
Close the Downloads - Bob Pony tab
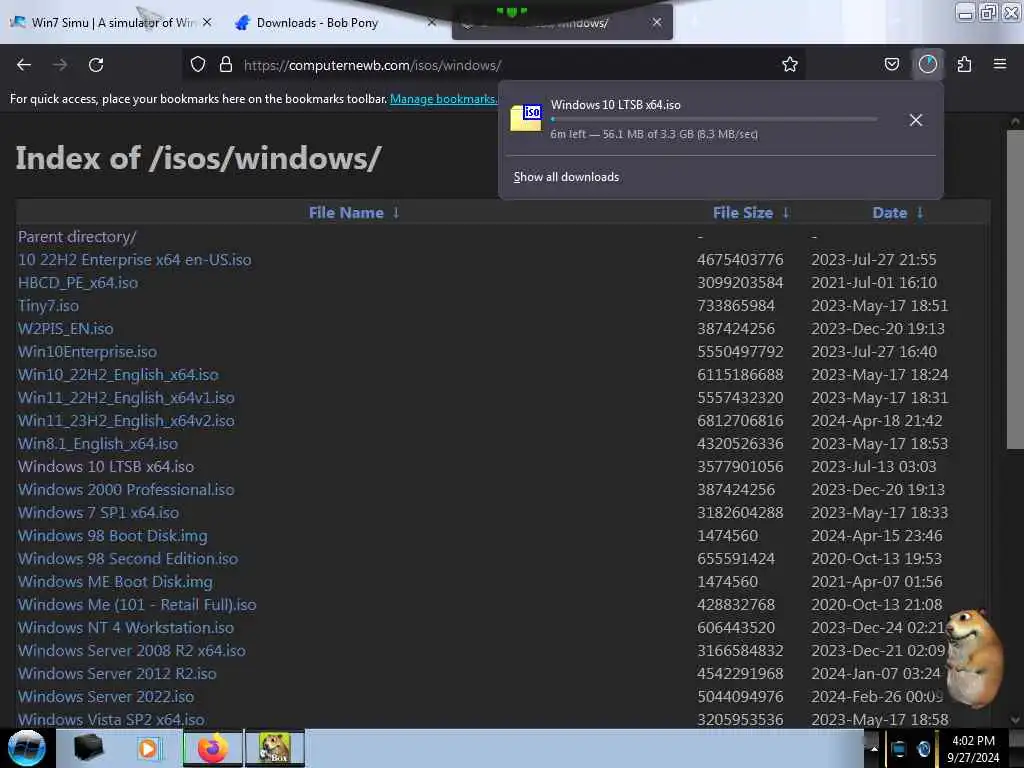(432, 22)
